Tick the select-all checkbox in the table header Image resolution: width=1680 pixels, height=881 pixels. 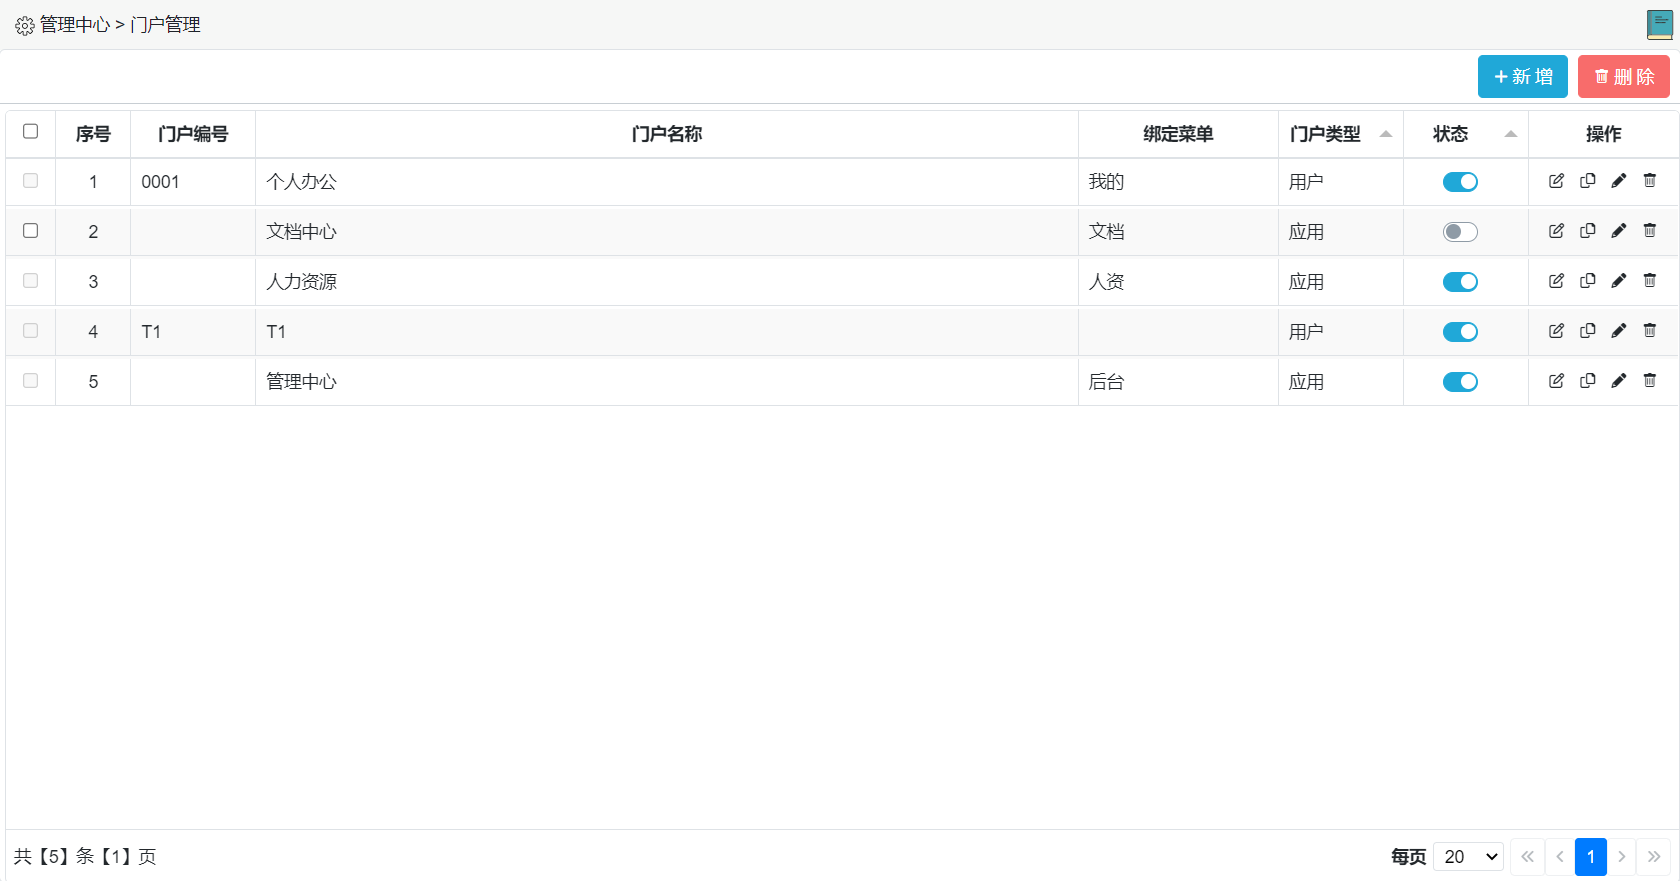[x=31, y=131]
